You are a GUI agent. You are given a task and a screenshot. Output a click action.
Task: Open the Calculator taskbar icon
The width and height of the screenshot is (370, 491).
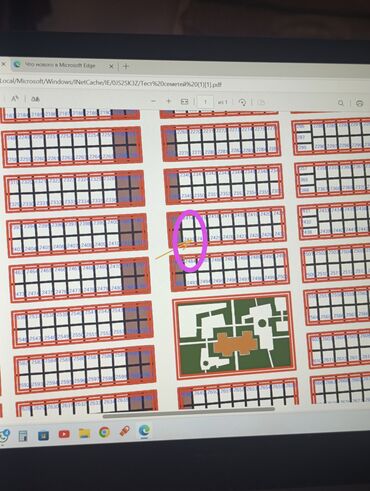pyautogui.click(x=23, y=436)
